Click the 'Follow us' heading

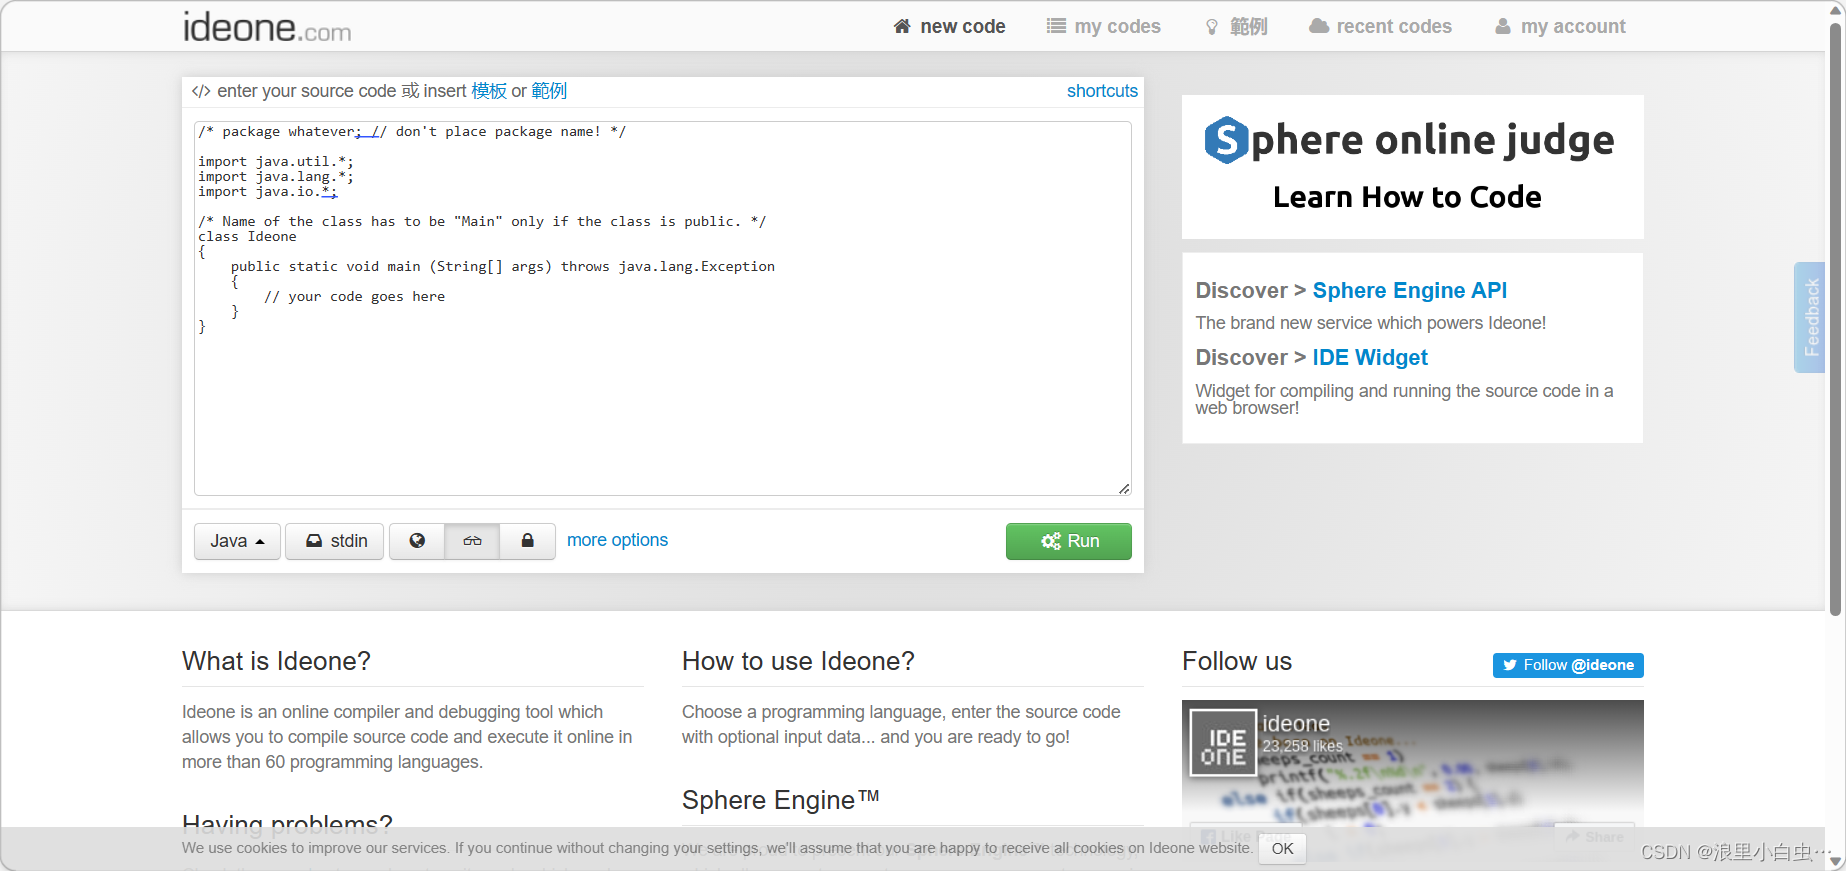click(1237, 661)
